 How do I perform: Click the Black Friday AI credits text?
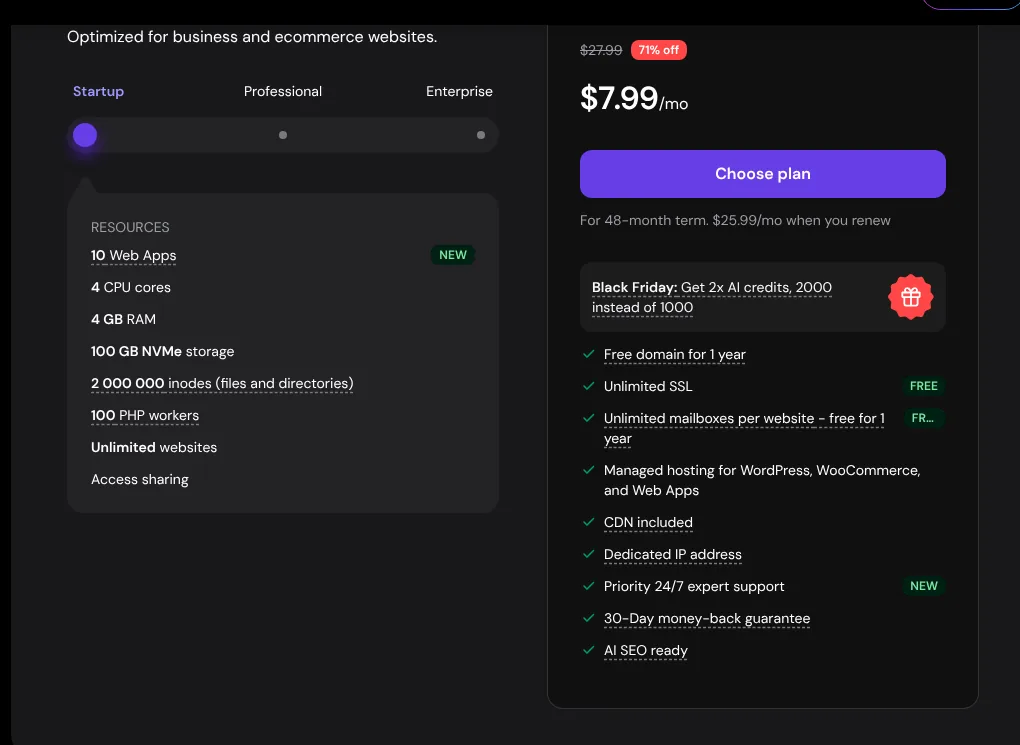[x=712, y=297]
